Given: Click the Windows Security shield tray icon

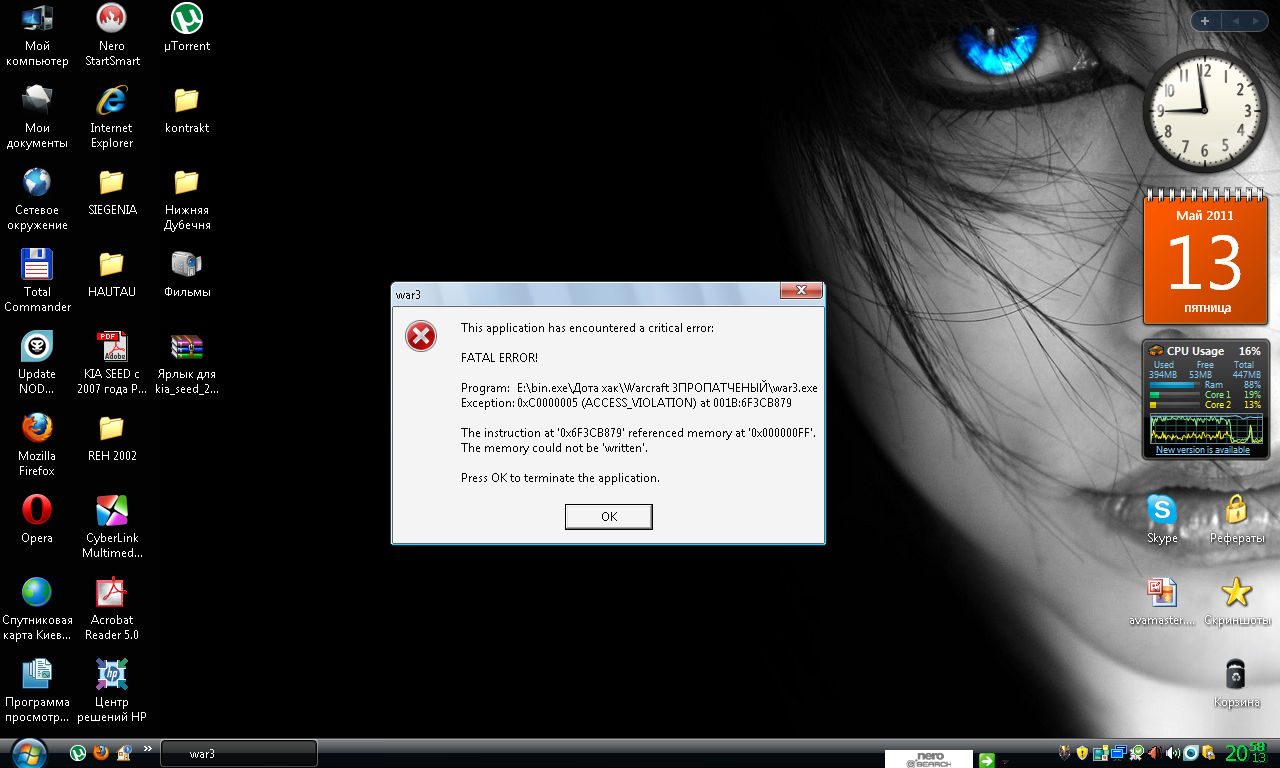Looking at the screenshot, I should 1081,753.
